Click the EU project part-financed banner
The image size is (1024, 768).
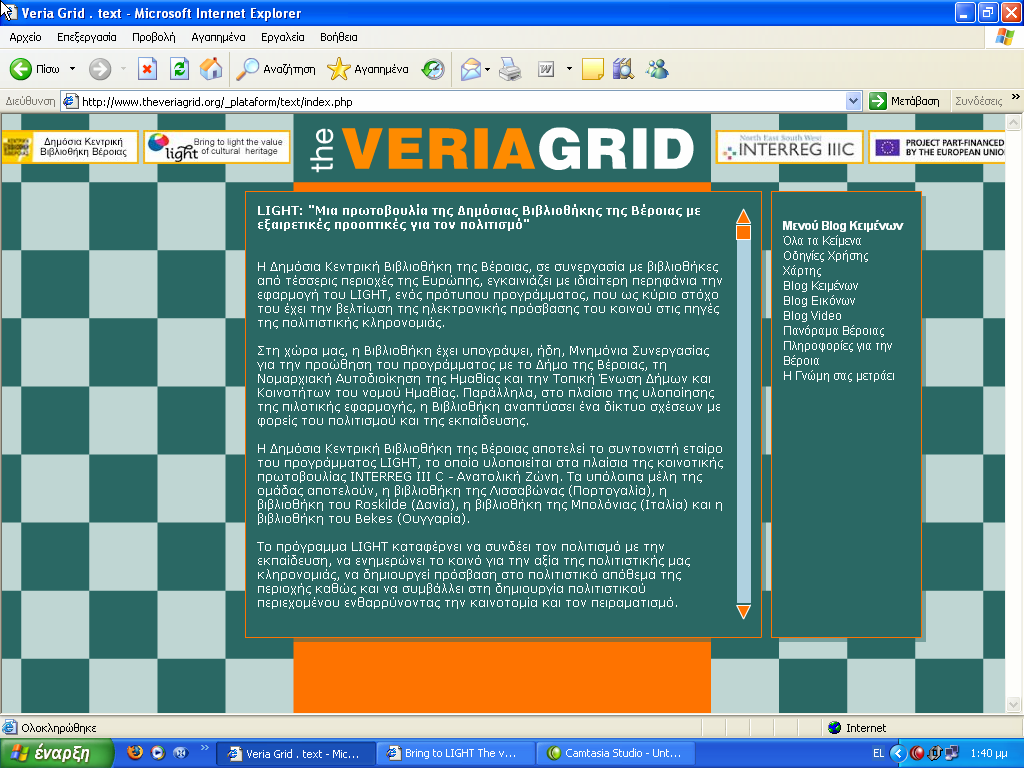(936, 147)
